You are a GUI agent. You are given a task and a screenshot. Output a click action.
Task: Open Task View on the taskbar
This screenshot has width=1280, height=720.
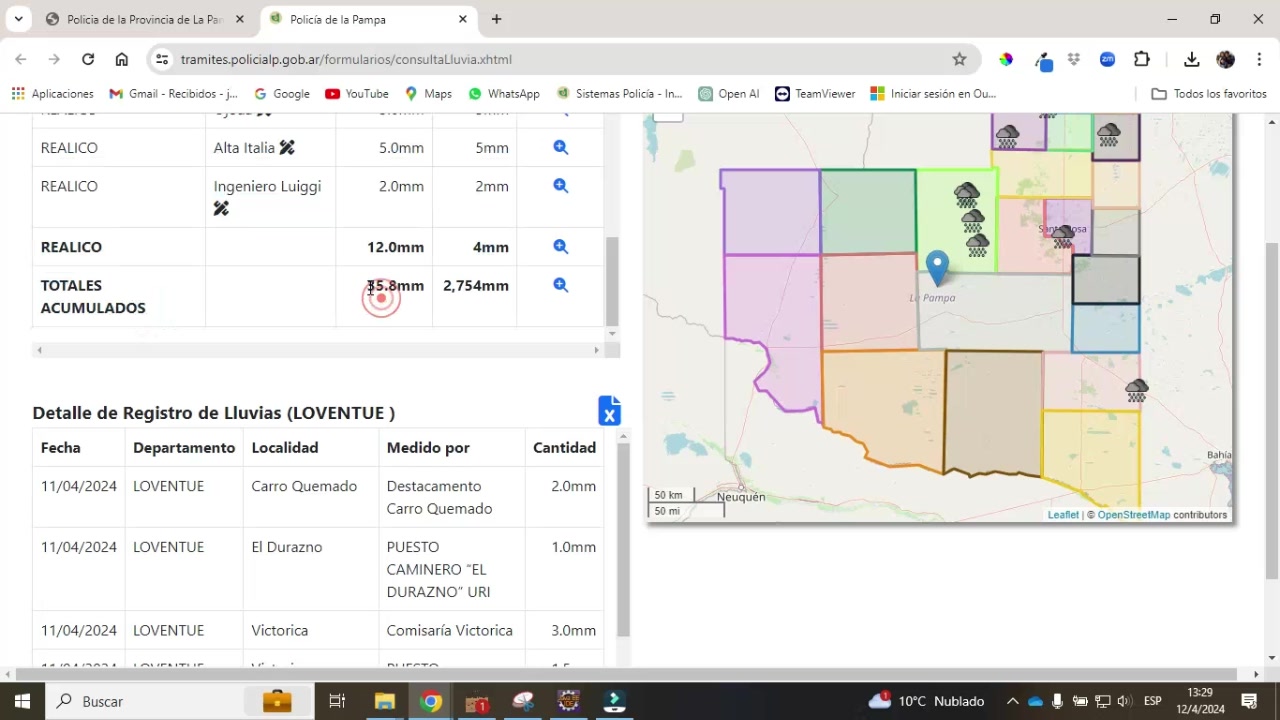337,701
